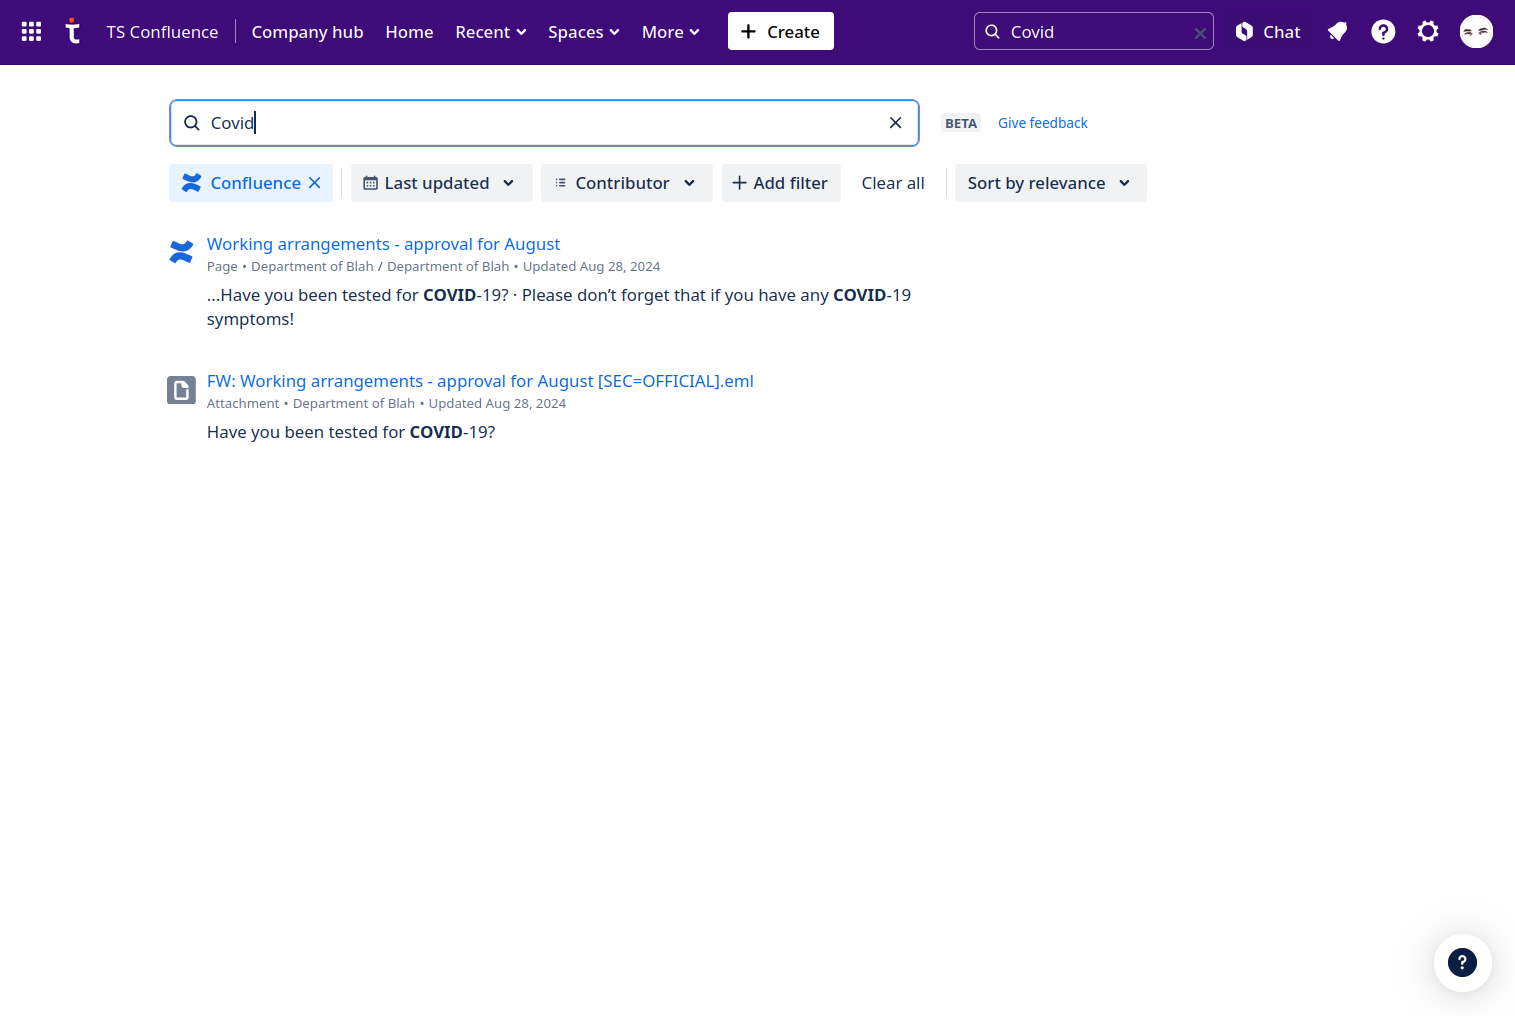Click the snippet 'Have you been tested for COVID-19?' of attachment

351,432
